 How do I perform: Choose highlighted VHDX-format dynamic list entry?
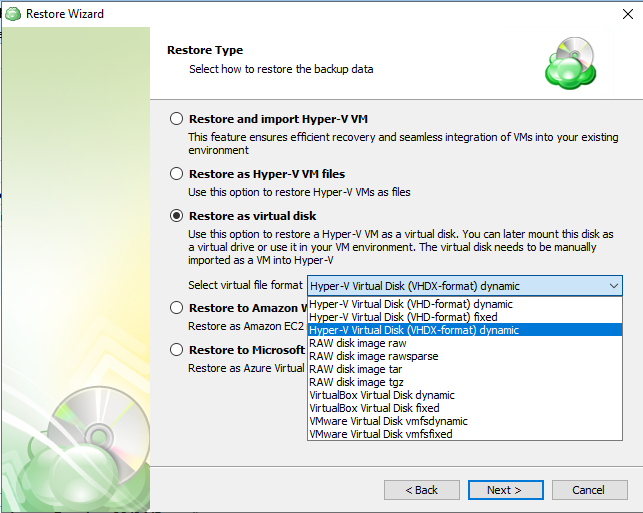(414, 330)
